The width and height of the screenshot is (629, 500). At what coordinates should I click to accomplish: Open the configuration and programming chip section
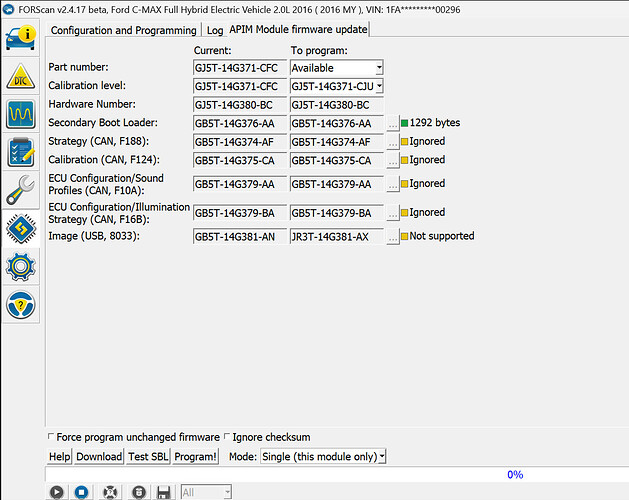click(20, 228)
